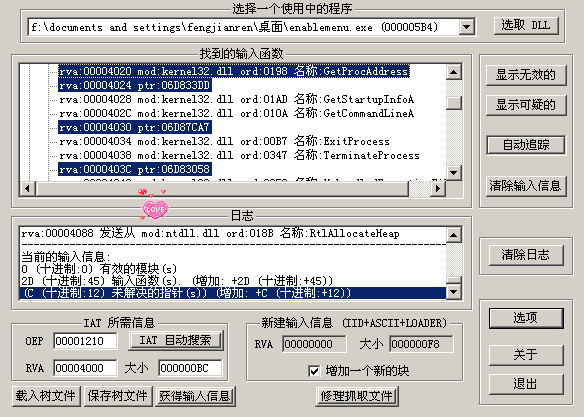Open 选项 options button
Viewport: 584px width, 417px height.
pyautogui.click(x=526, y=318)
